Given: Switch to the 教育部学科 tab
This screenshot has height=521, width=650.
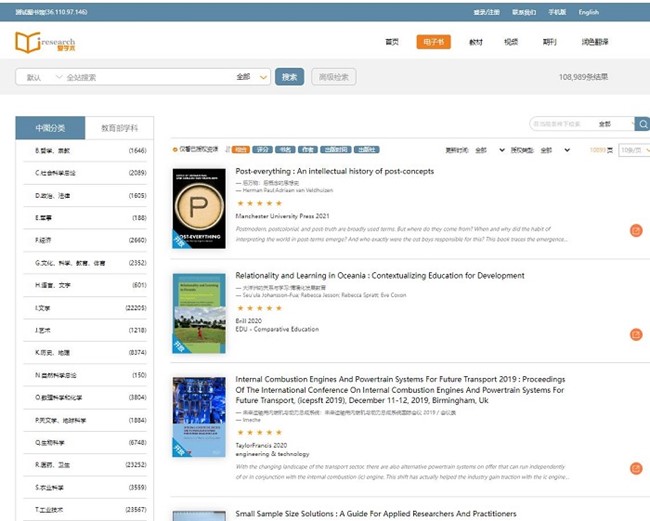Looking at the screenshot, I should (119, 129).
